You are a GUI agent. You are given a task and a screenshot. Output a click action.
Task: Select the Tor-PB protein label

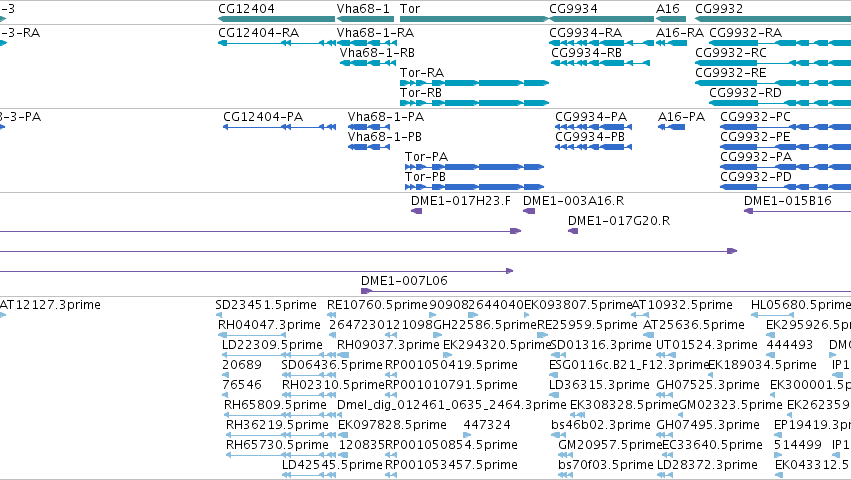click(426, 177)
